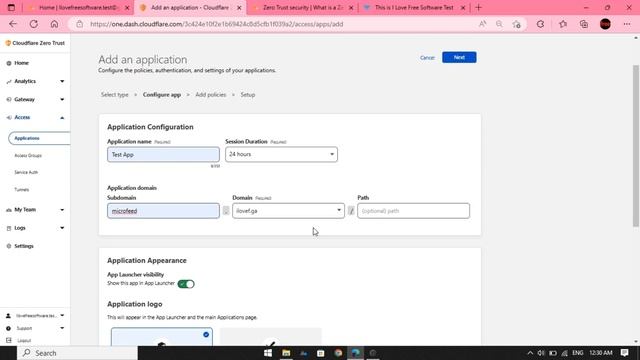Open Applications in the sidebar
Screen dimensions: 640x360
point(39,138)
